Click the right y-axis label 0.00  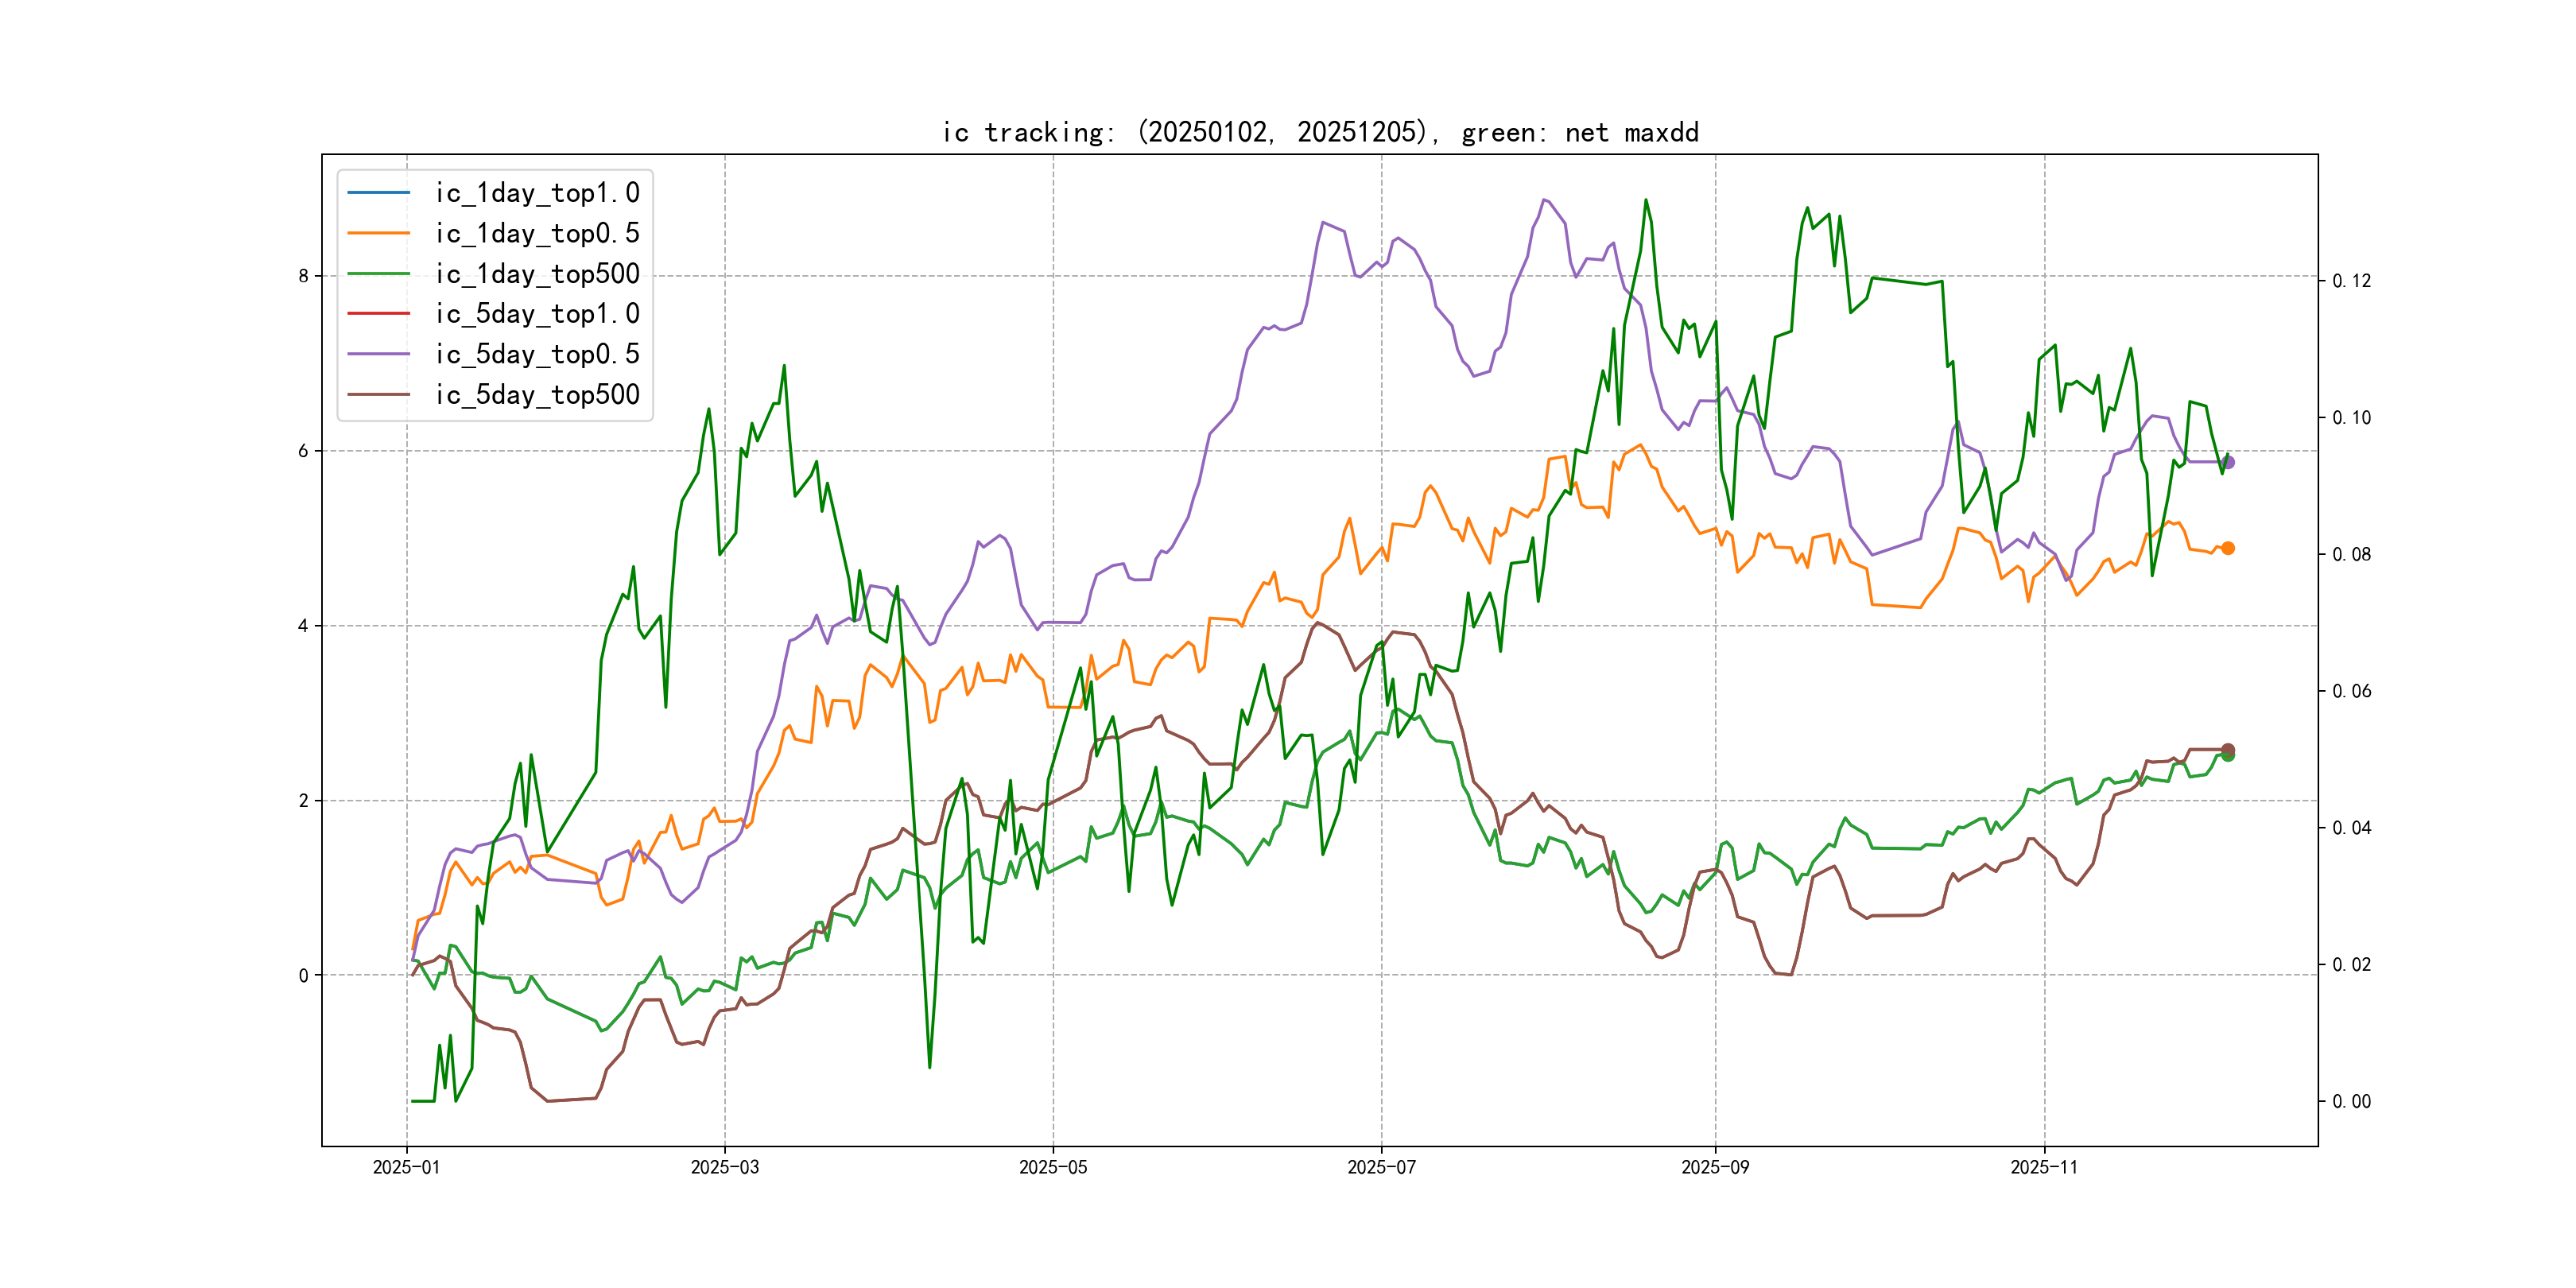tap(2351, 1101)
